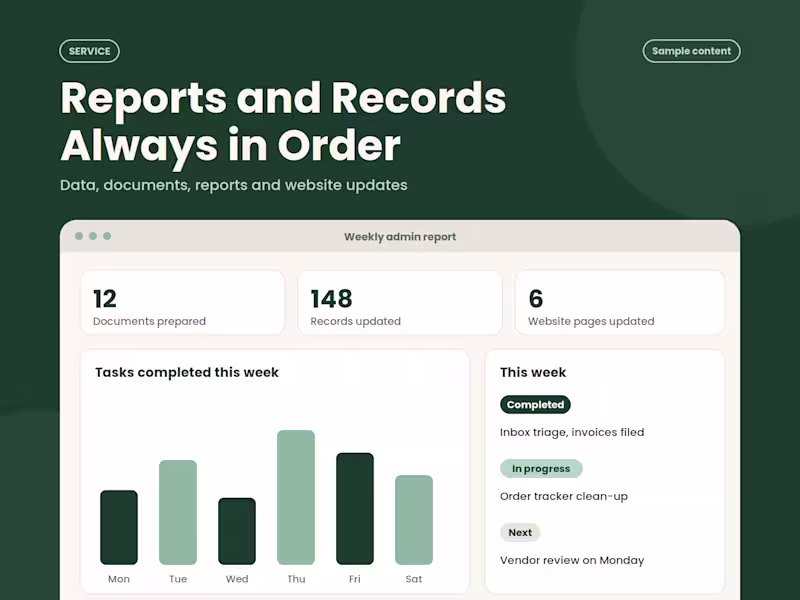The width and height of the screenshot is (800, 600).
Task: Click the SERVICE pill badge
Action: (89, 51)
